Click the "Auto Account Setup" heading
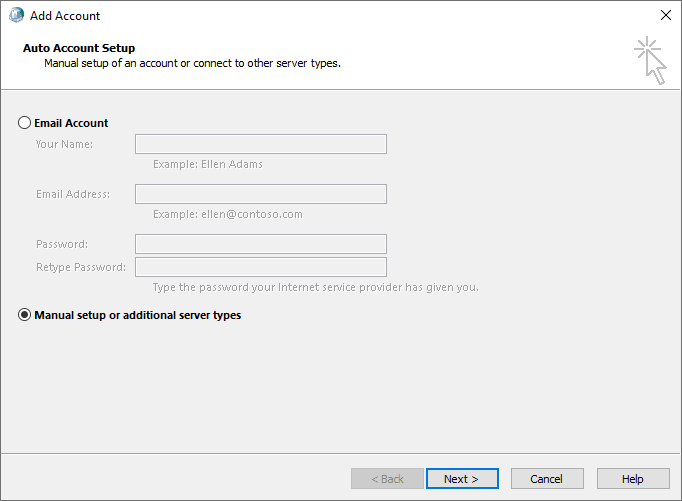682x501 pixels. click(79, 48)
